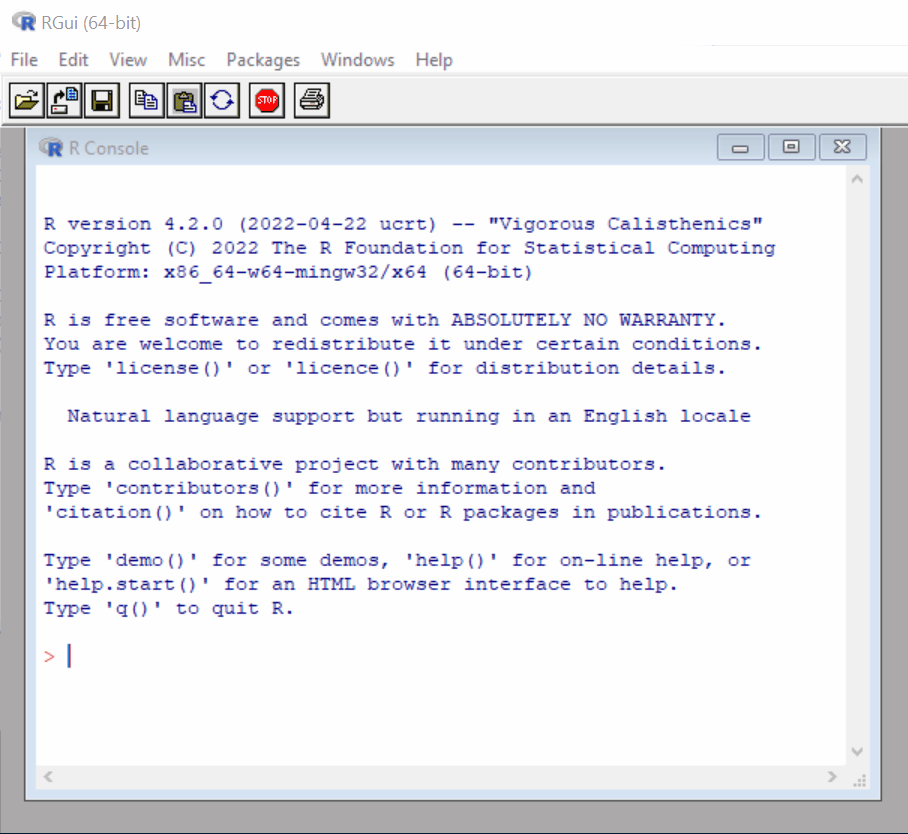Click the 'Natural language support' line

pos(409,416)
